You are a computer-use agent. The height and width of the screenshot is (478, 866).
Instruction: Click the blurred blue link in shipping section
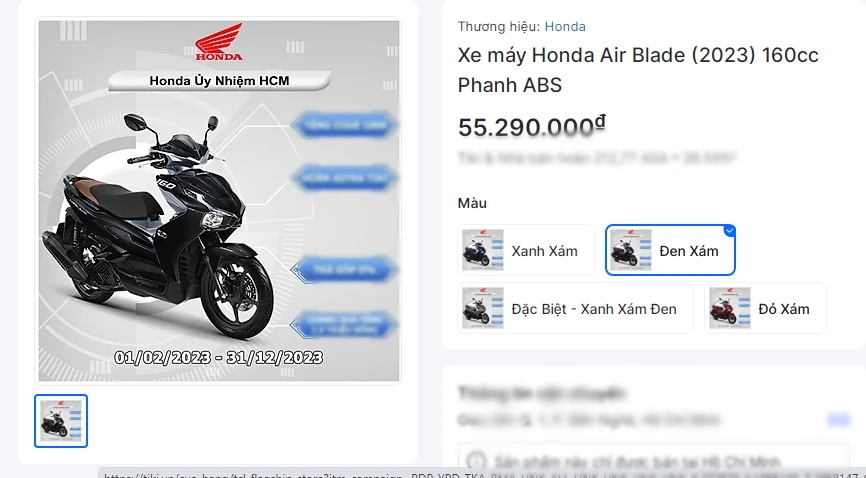838,420
